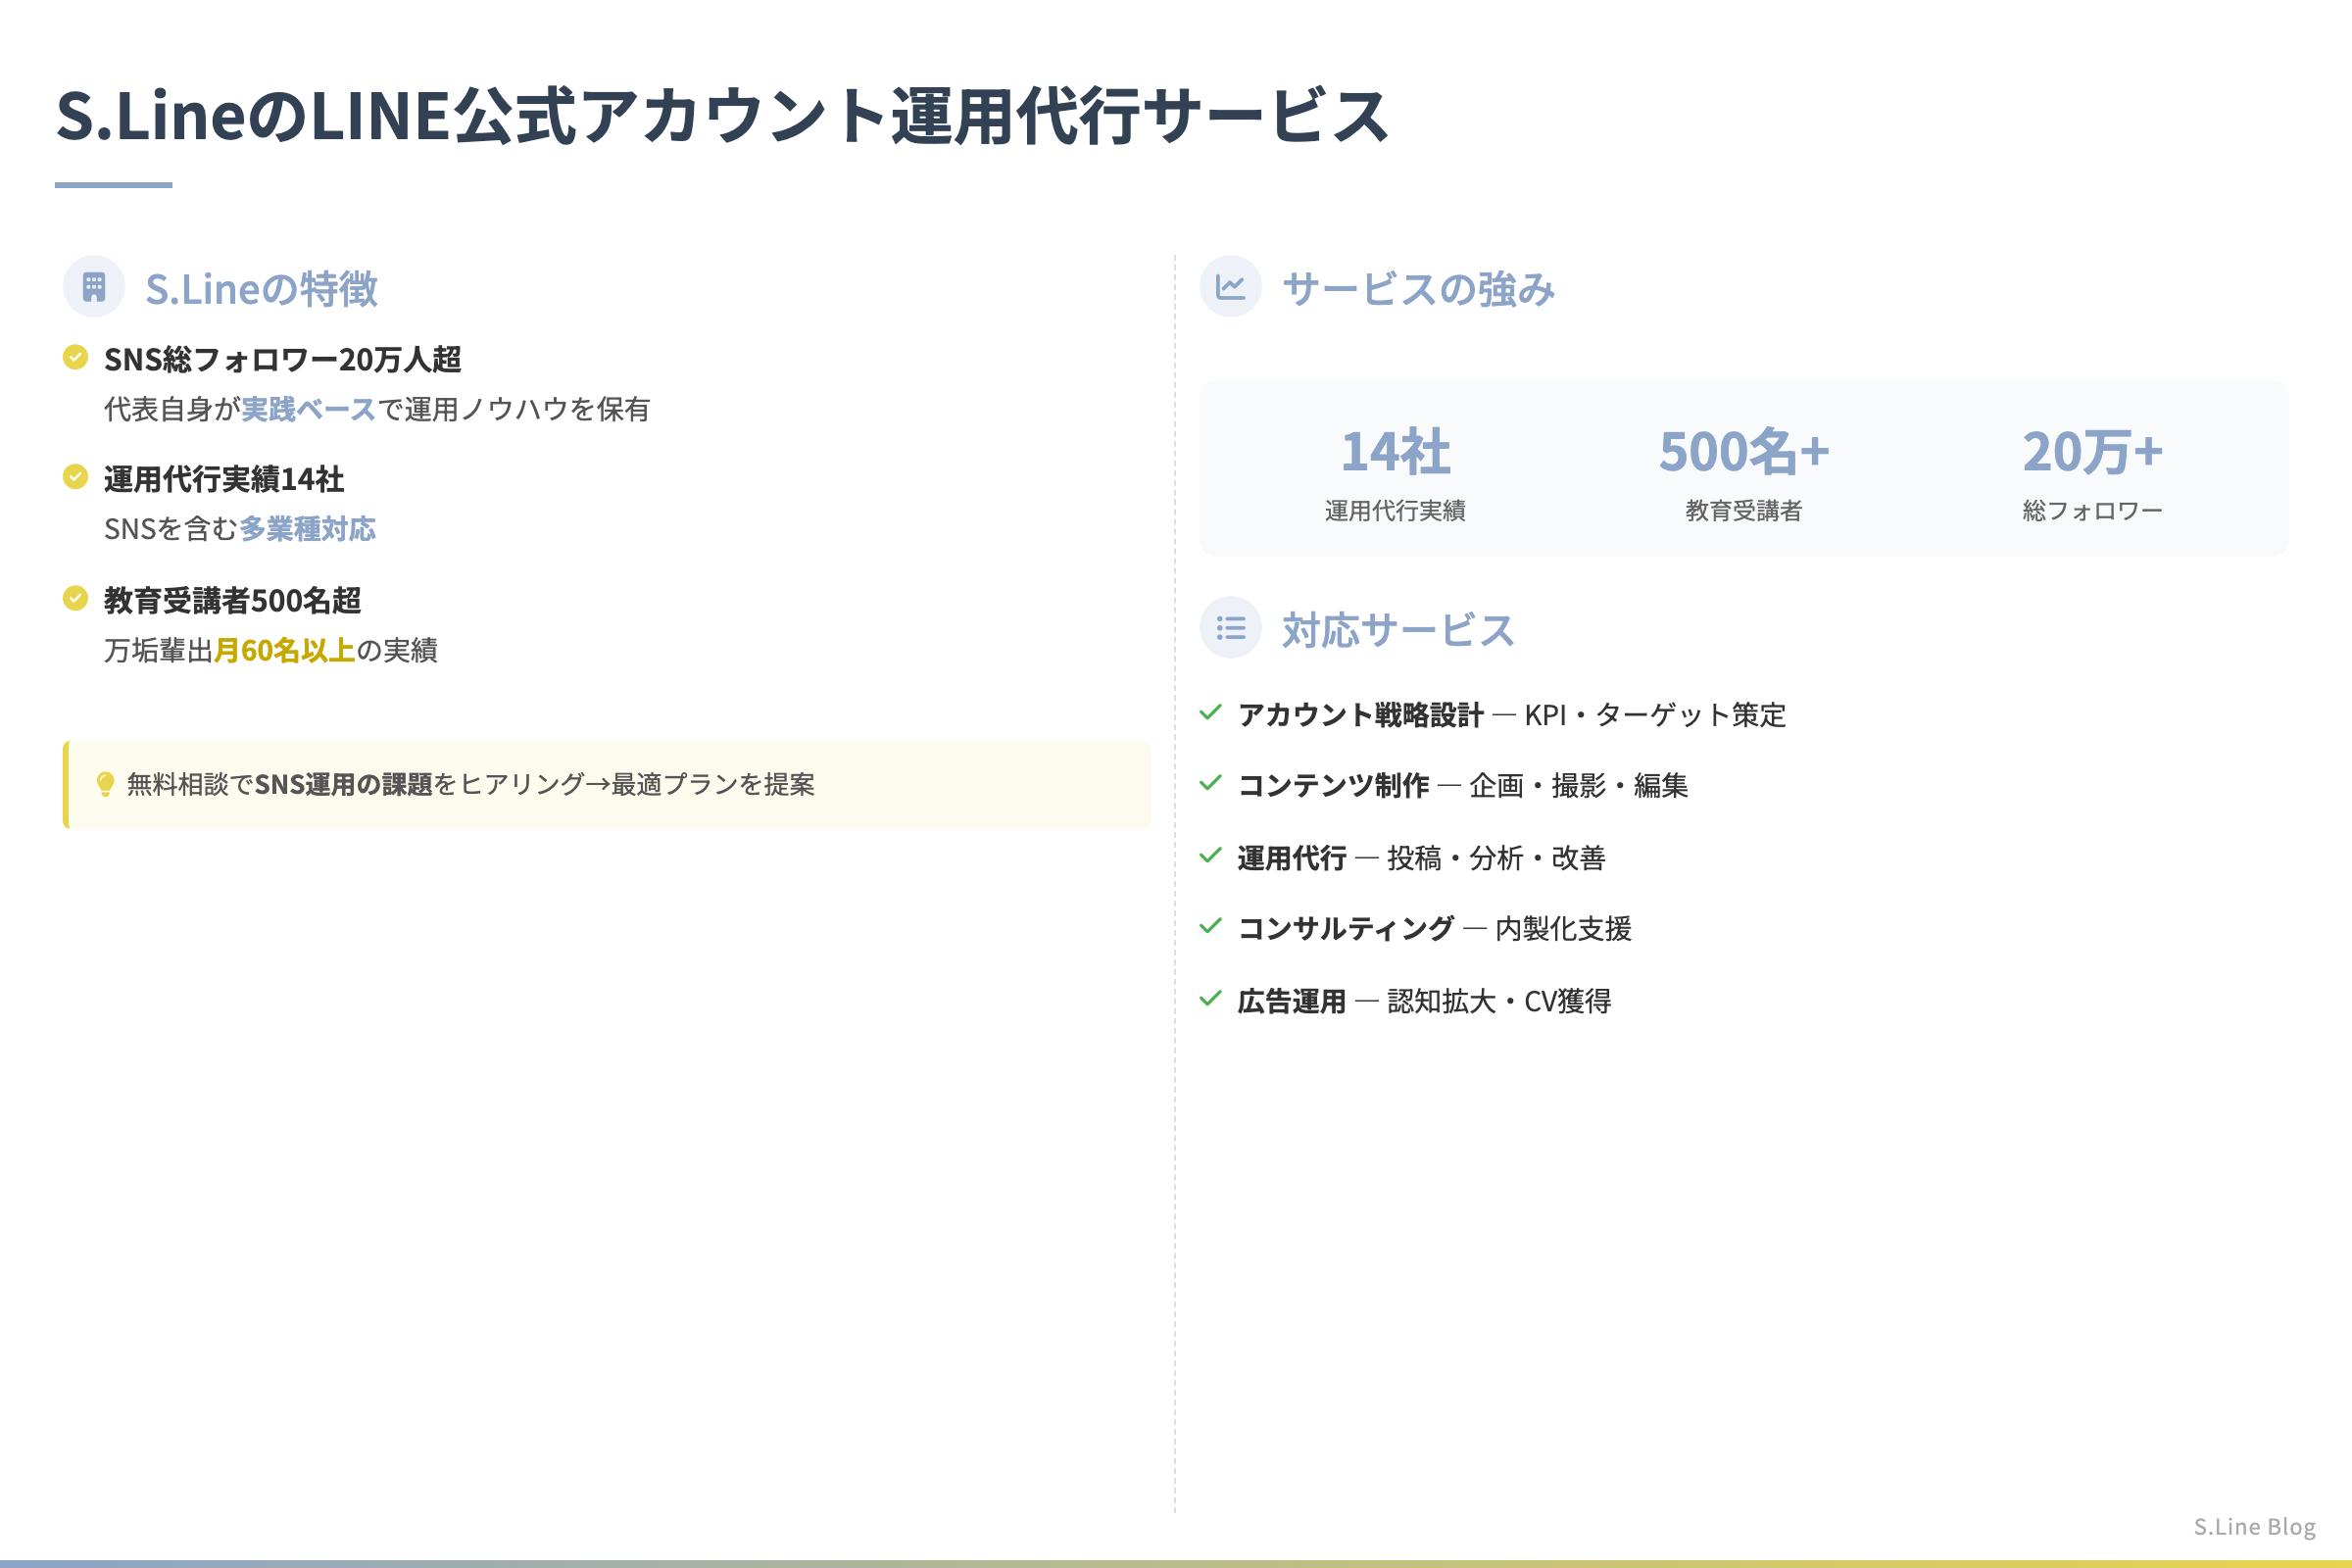
Task: Click the green checkmark before コンサルティング
Action: pos(1211,926)
